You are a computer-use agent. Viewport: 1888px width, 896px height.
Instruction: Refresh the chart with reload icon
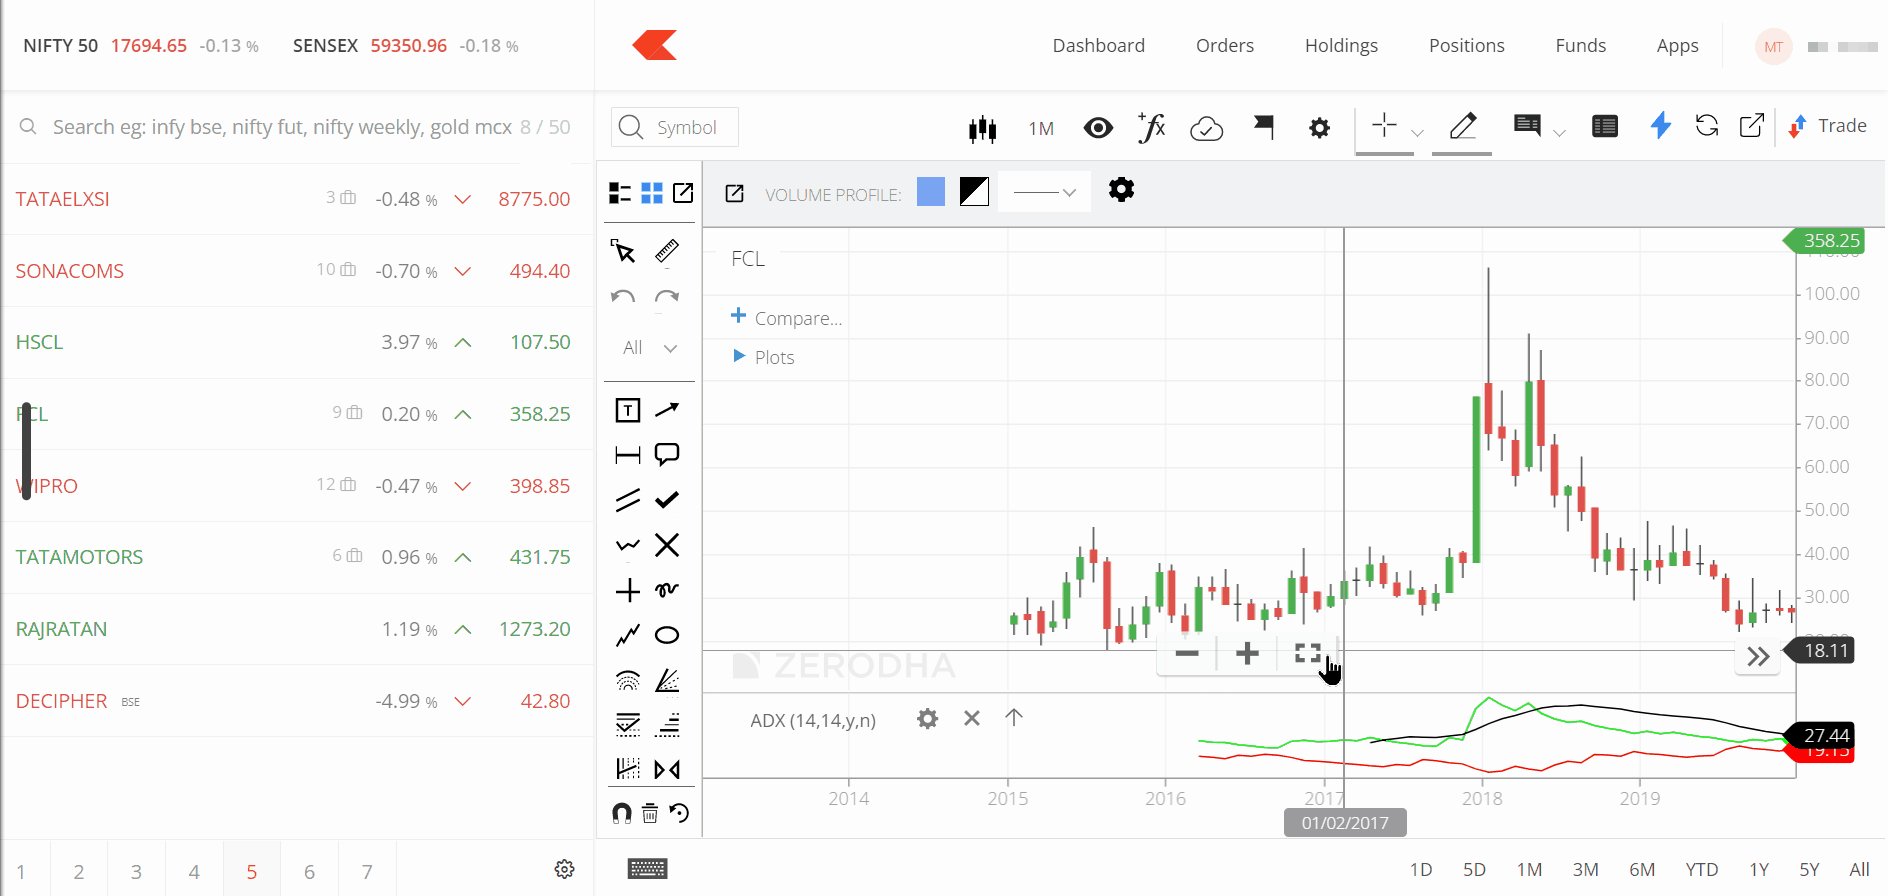tap(1707, 125)
